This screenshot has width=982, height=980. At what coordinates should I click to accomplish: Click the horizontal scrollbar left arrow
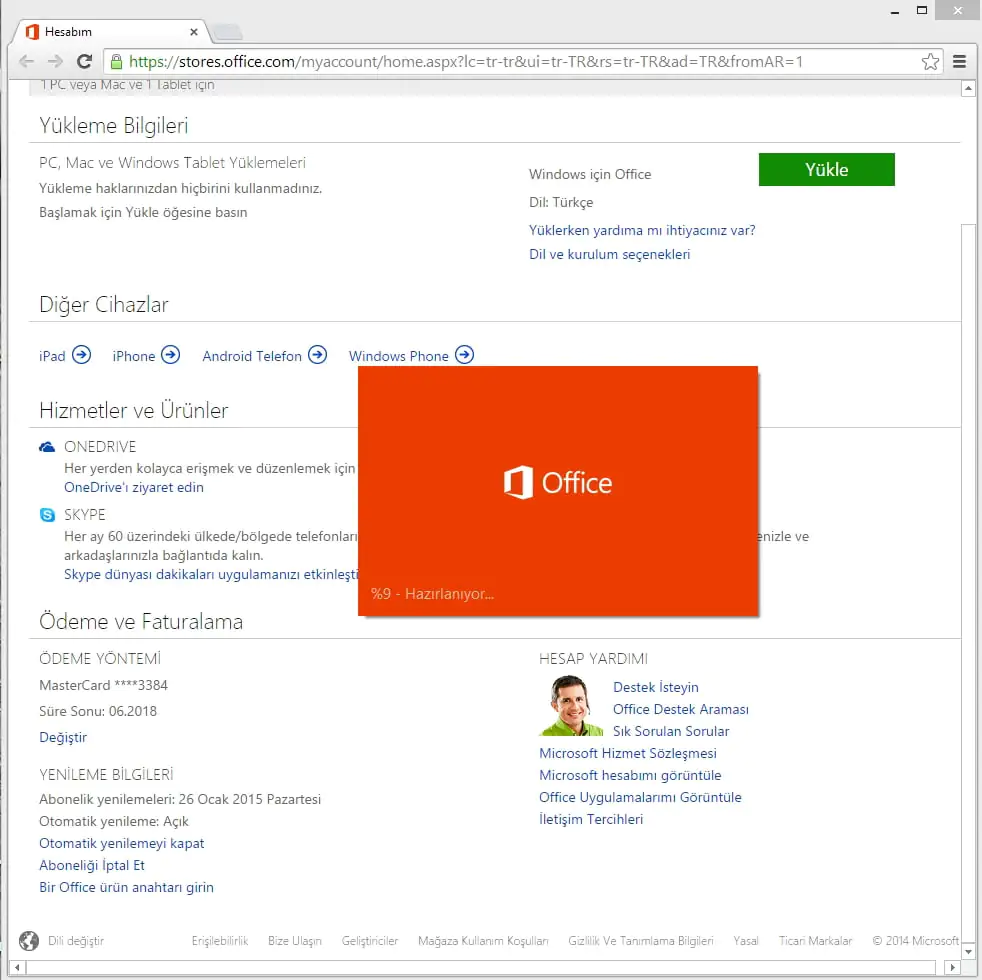tap(17, 967)
